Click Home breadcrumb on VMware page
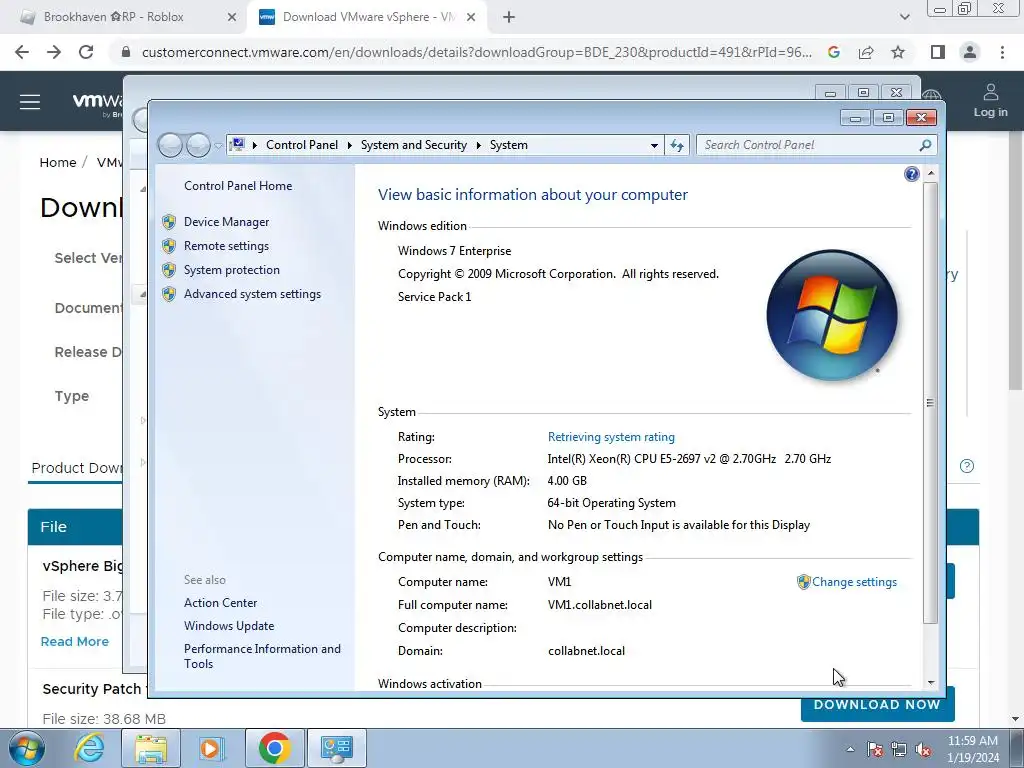The image size is (1024, 768). (x=57, y=163)
